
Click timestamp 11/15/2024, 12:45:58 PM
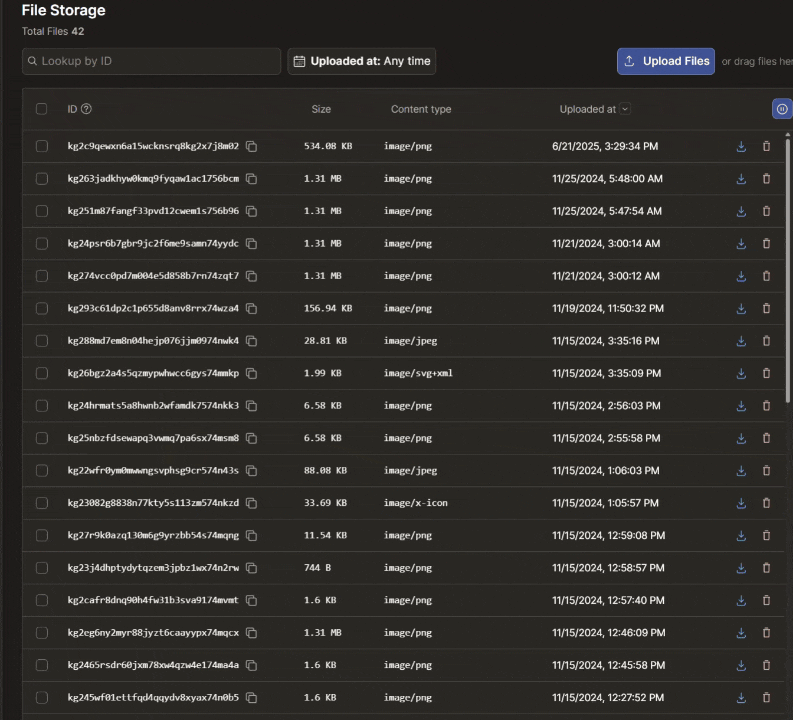pos(608,665)
